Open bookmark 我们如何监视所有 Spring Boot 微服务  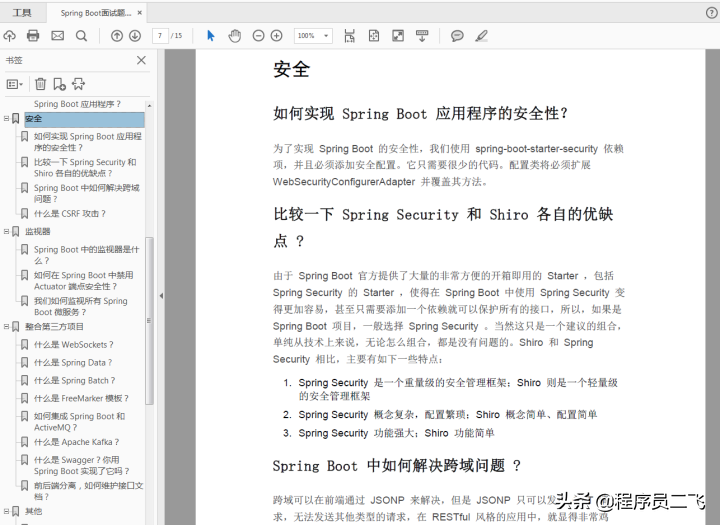point(80,306)
